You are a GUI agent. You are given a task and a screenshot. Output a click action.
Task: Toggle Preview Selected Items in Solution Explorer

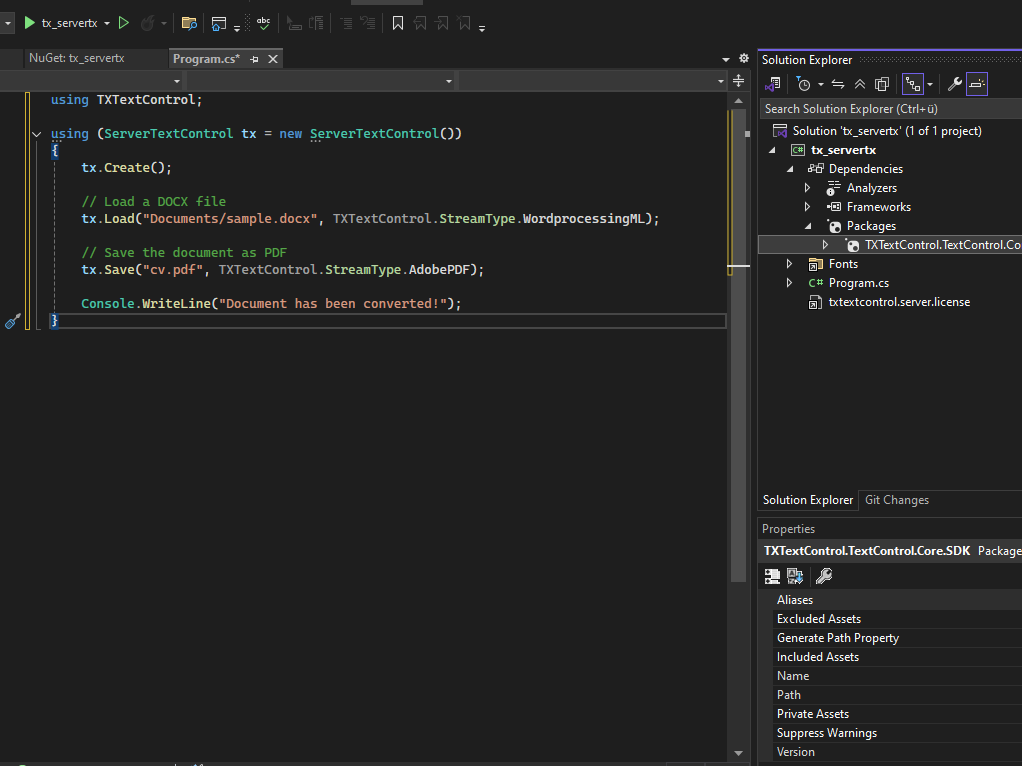pos(977,84)
